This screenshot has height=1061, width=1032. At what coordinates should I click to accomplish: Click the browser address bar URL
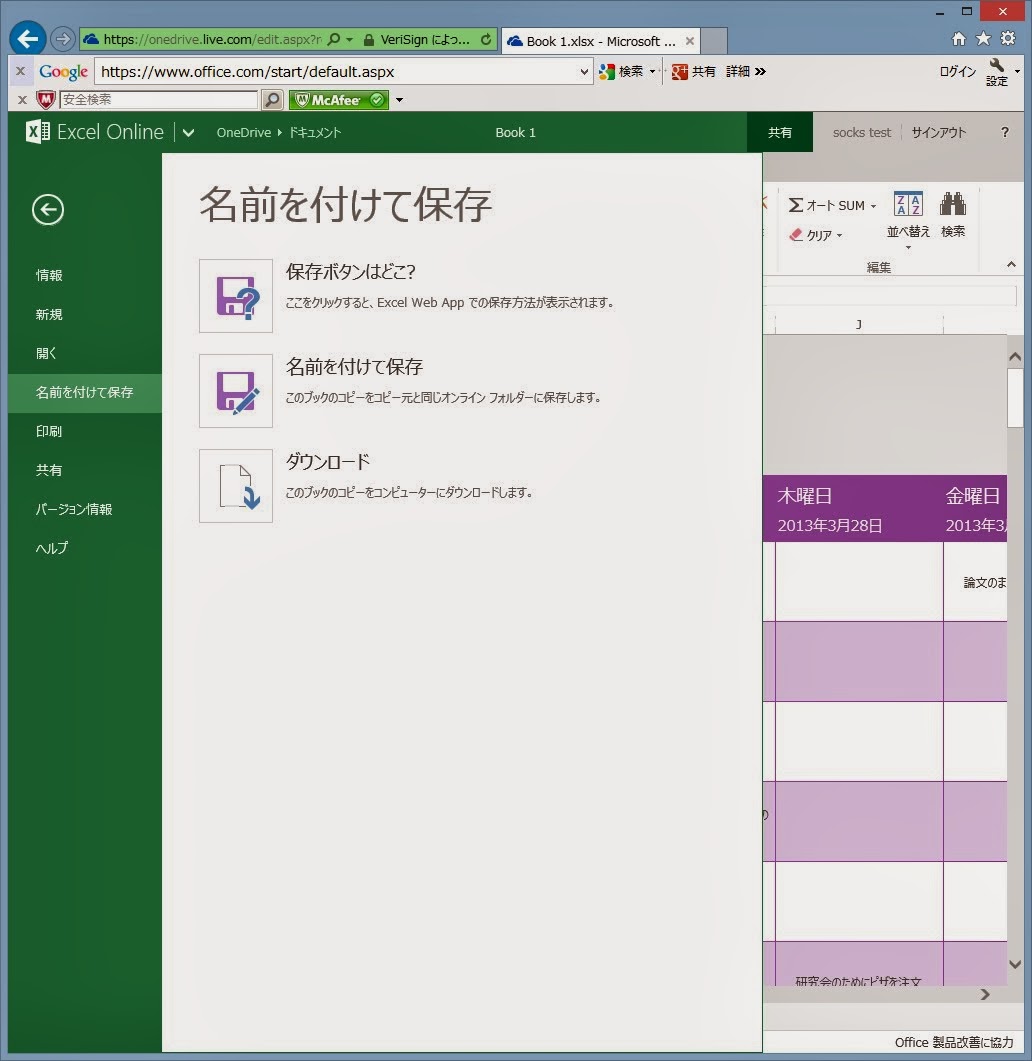pos(212,39)
